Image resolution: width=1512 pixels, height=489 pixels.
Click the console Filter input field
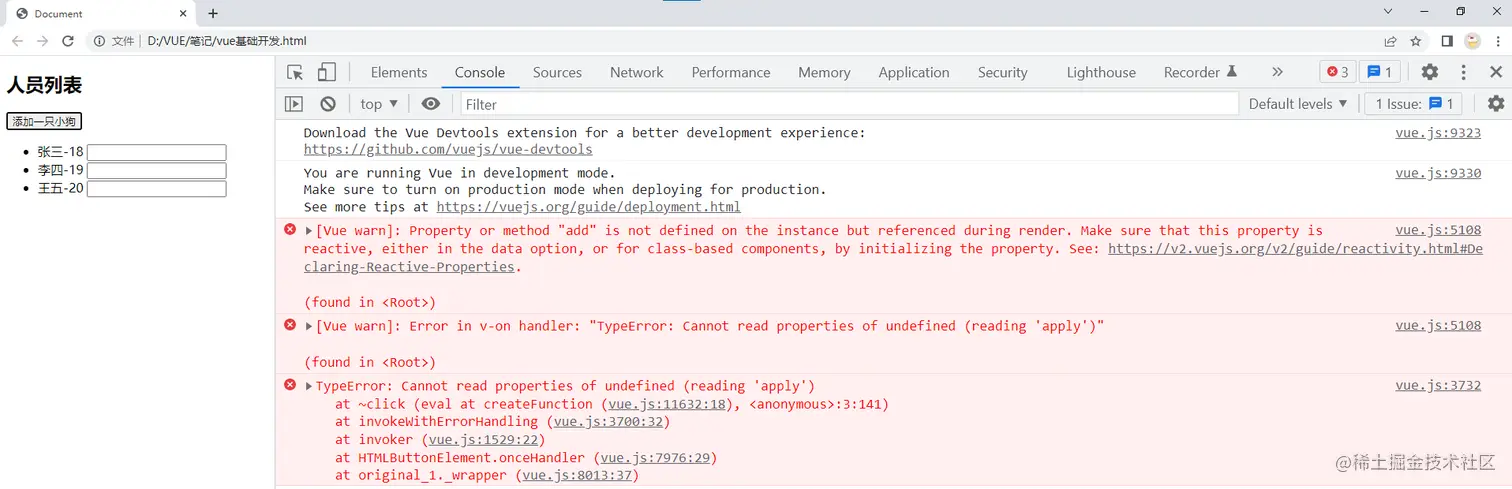point(850,104)
